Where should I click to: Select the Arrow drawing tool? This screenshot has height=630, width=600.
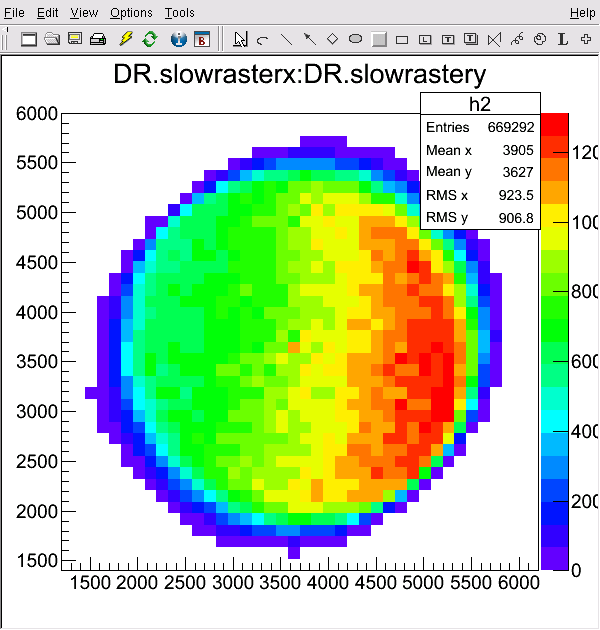[309, 39]
